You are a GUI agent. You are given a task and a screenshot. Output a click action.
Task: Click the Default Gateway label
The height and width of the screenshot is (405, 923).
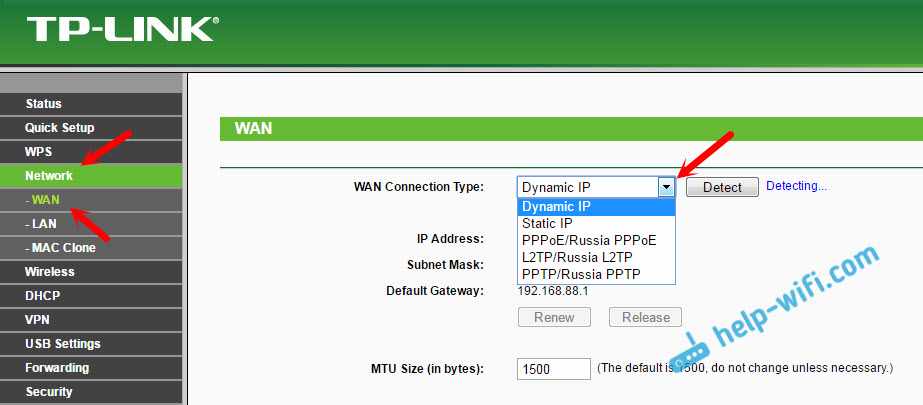pos(435,291)
